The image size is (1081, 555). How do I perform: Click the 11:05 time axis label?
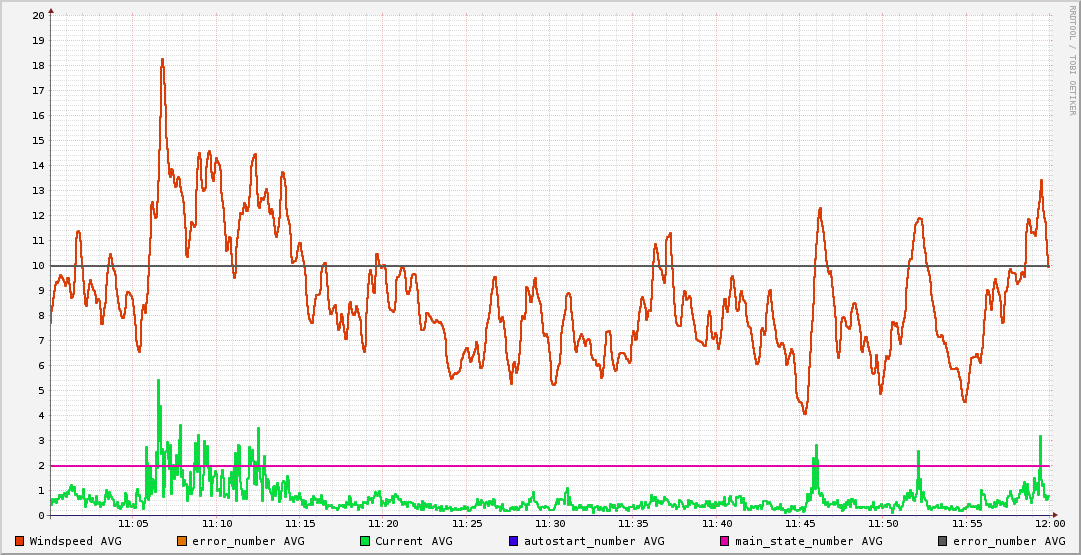pos(133,523)
